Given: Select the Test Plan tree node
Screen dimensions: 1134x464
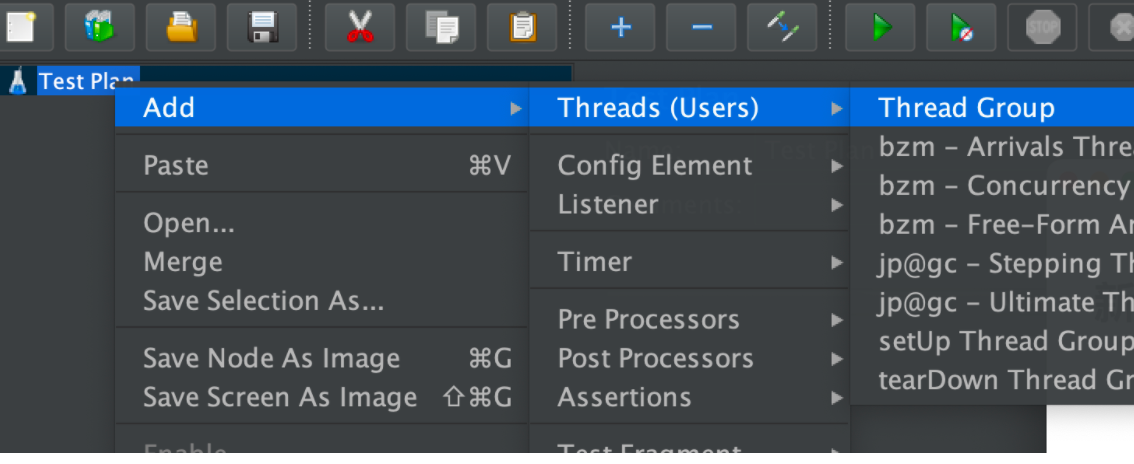Looking at the screenshot, I should pos(87,80).
